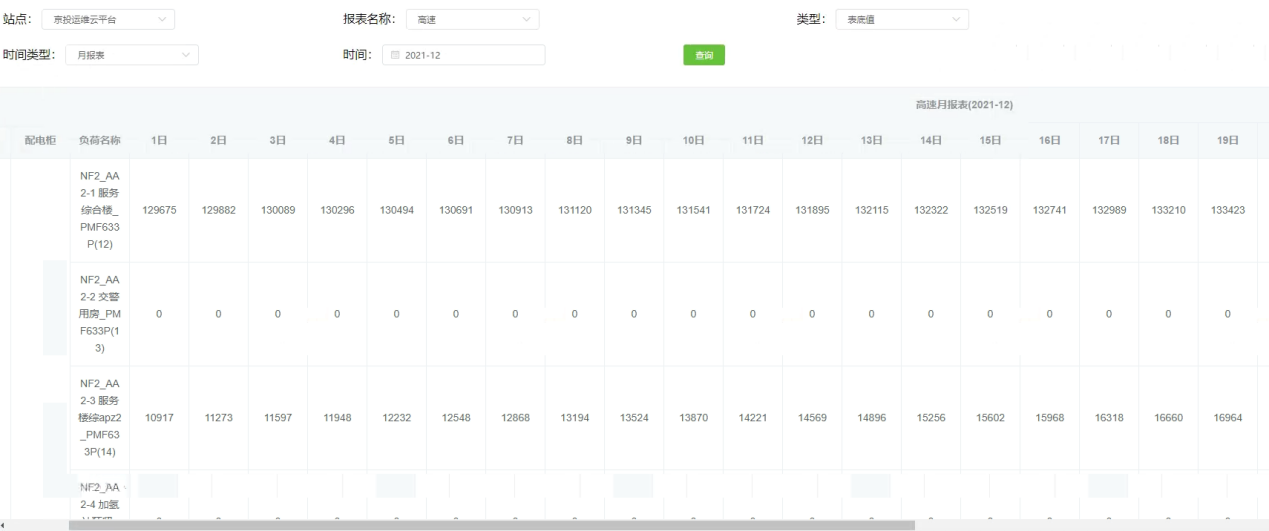Image resolution: width=1269 pixels, height=531 pixels.
Task: Open the 时间类型 dropdown showing 月报表
Action: pyautogui.click(x=131, y=55)
